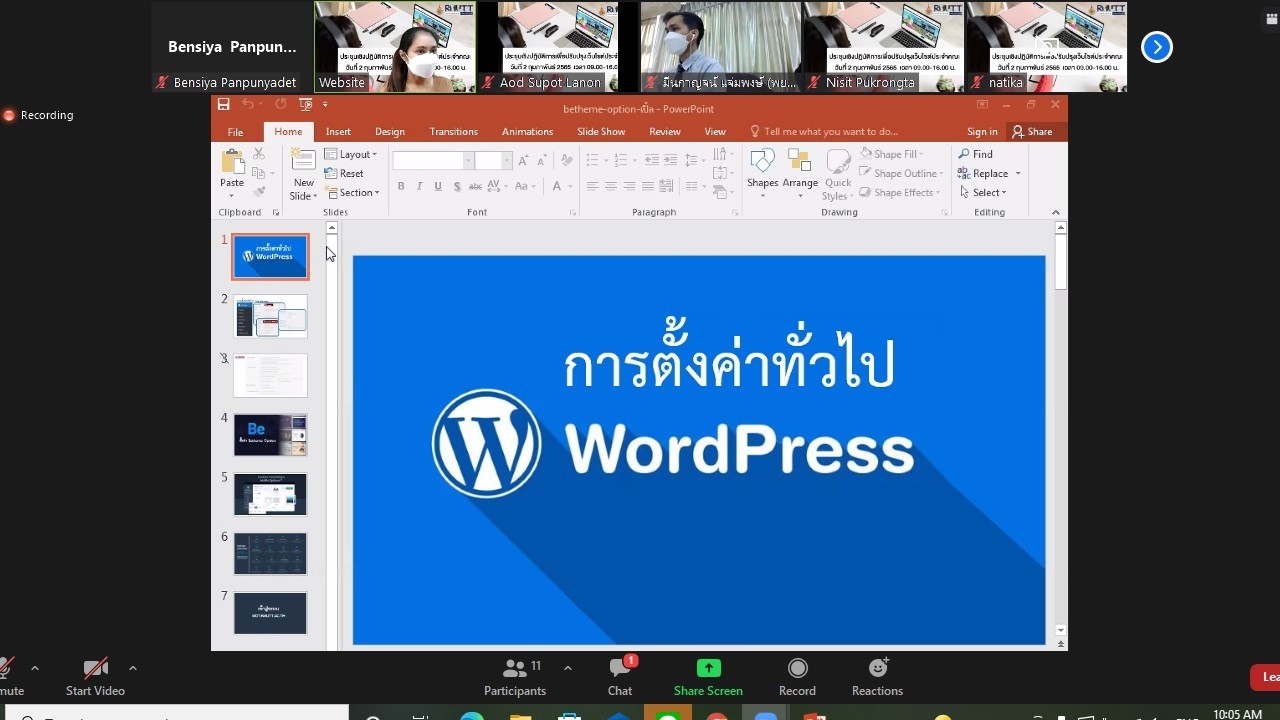Collapse the ribbon with the chevron
The width and height of the screenshot is (1280, 720).
point(1055,212)
